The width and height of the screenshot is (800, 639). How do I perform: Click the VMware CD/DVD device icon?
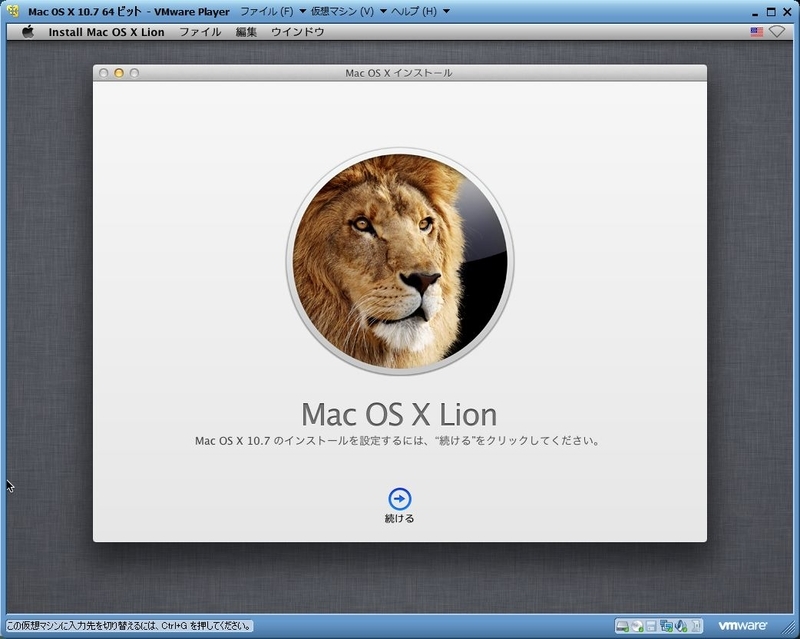(637, 626)
